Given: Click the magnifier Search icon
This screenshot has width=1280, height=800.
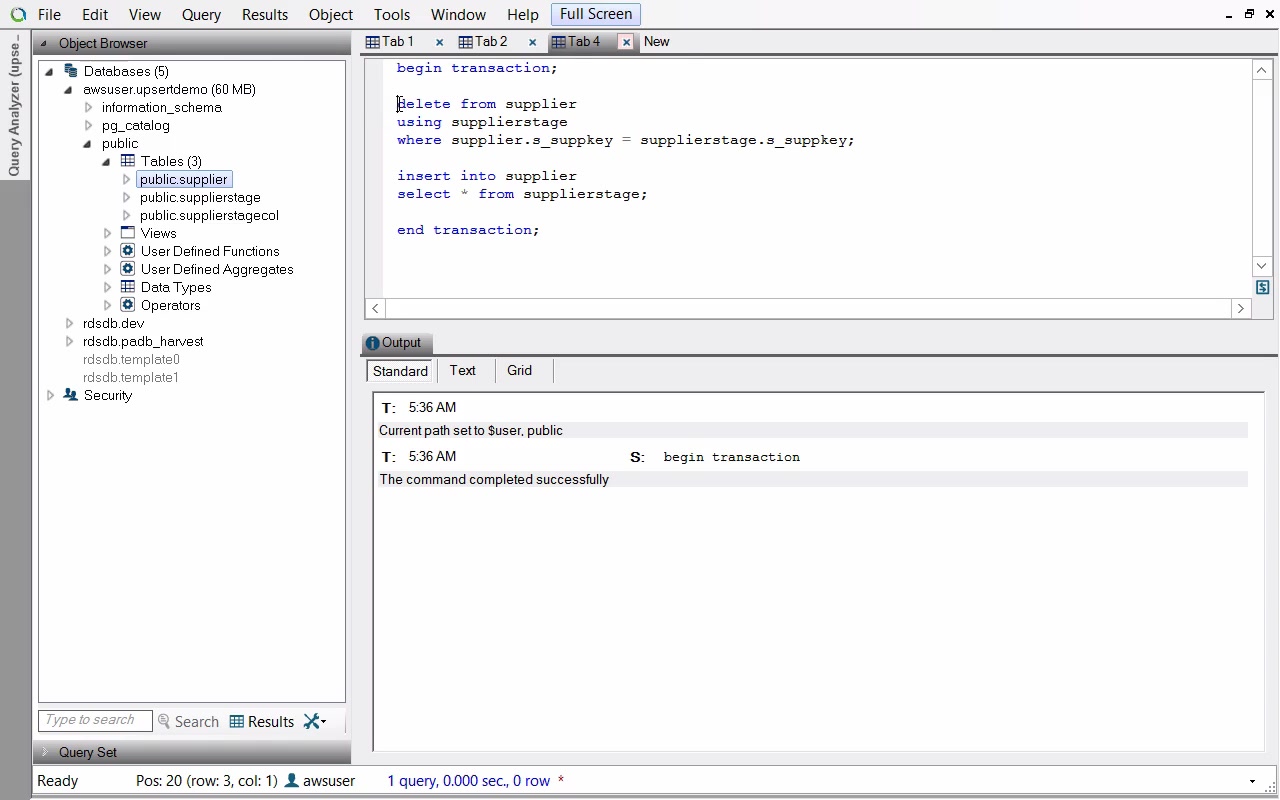Looking at the screenshot, I should [x=164, y=721].
